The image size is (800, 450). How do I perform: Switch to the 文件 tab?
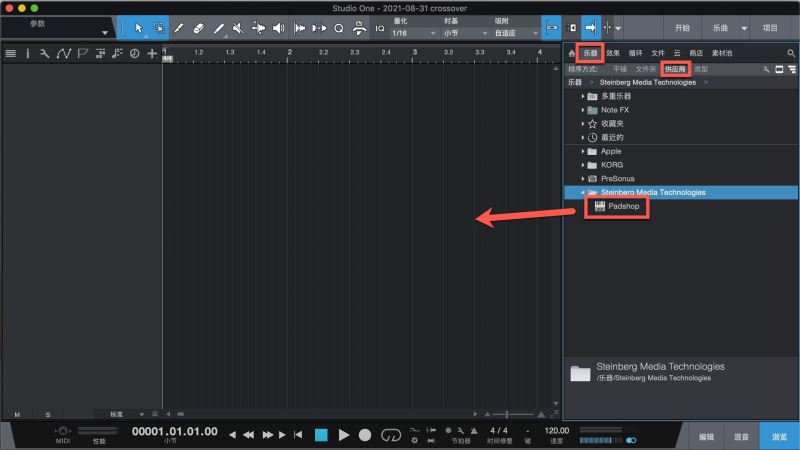[658, 53]
